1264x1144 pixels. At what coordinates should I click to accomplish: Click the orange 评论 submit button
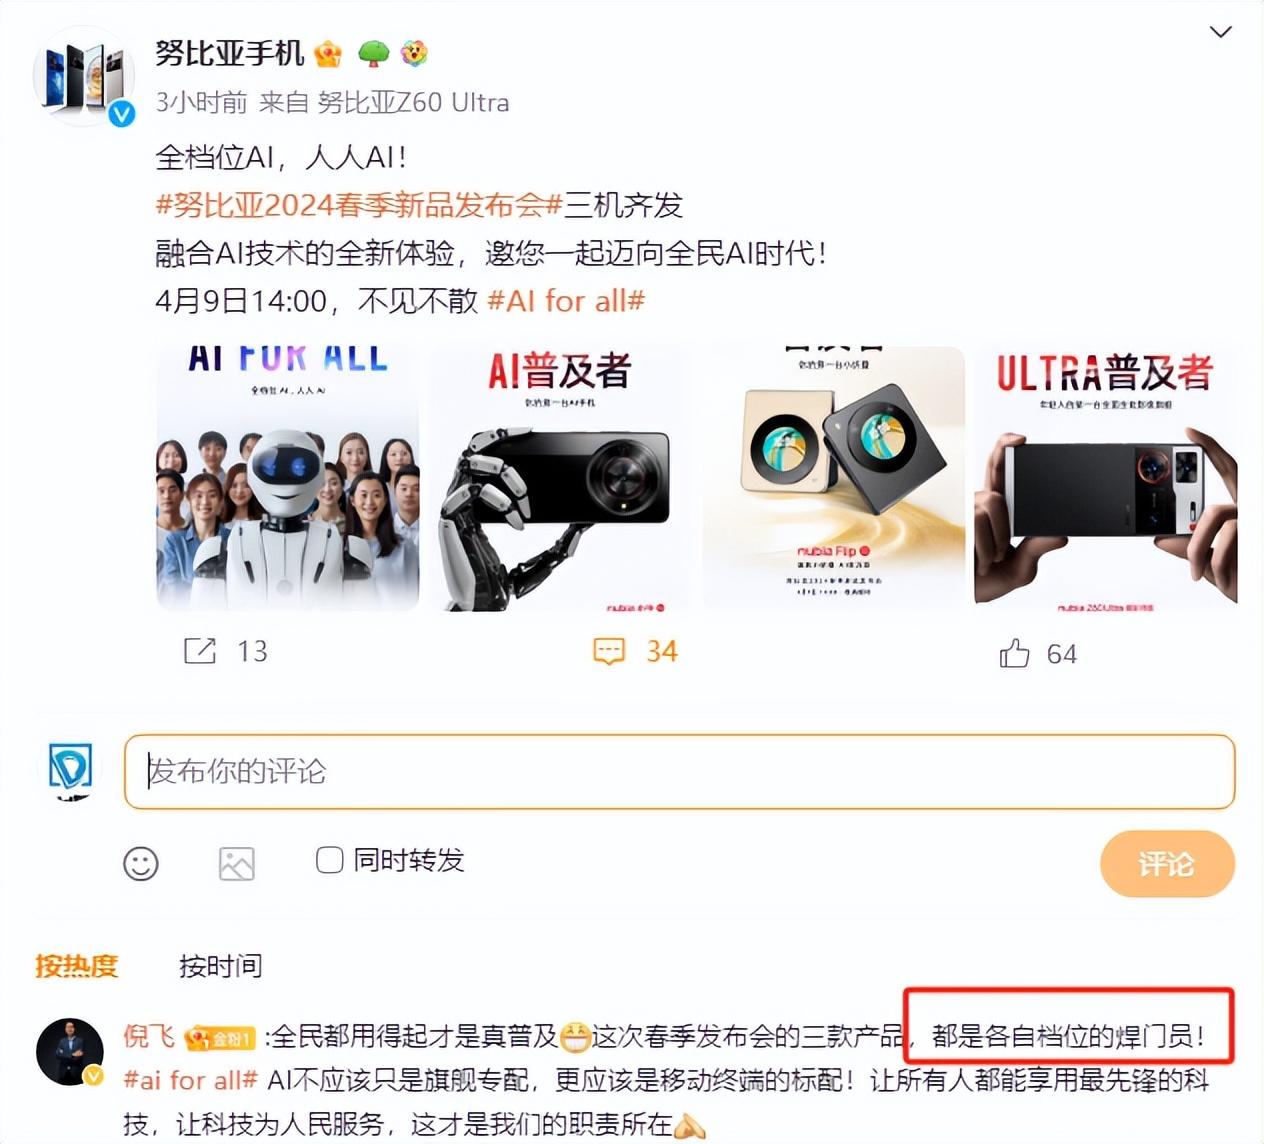(1167, 864)
